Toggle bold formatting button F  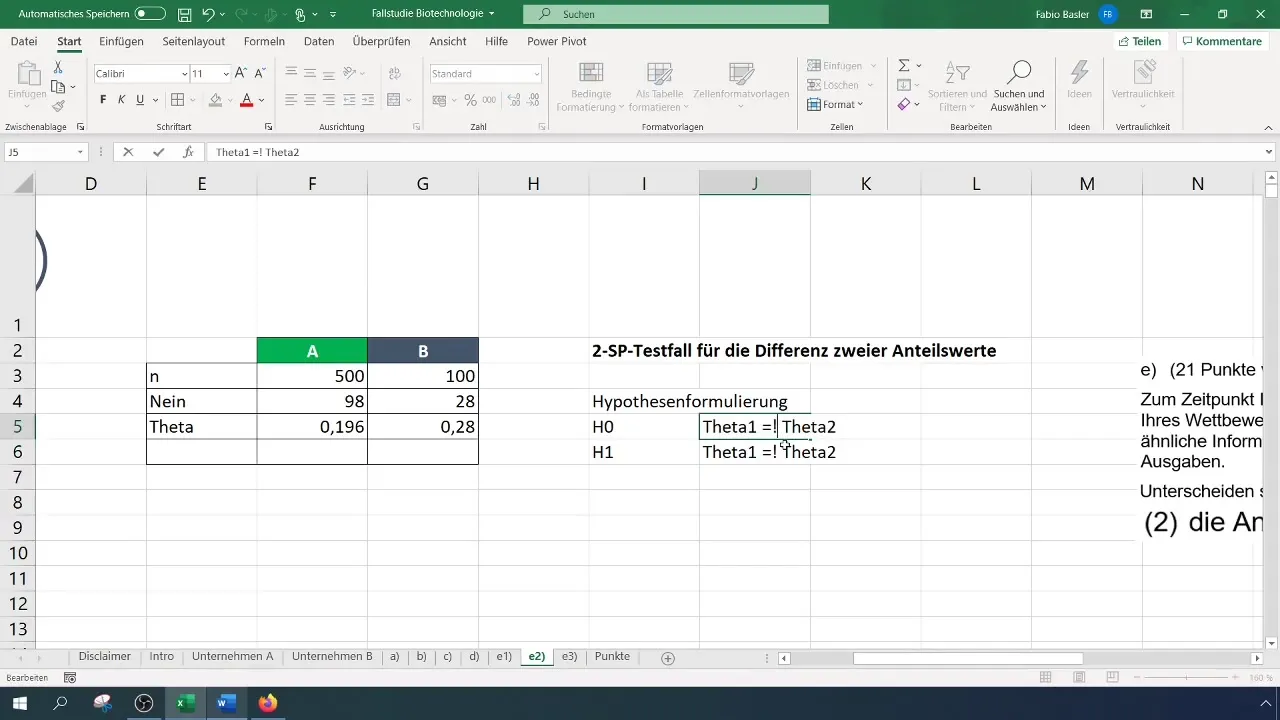click(103, 100)
